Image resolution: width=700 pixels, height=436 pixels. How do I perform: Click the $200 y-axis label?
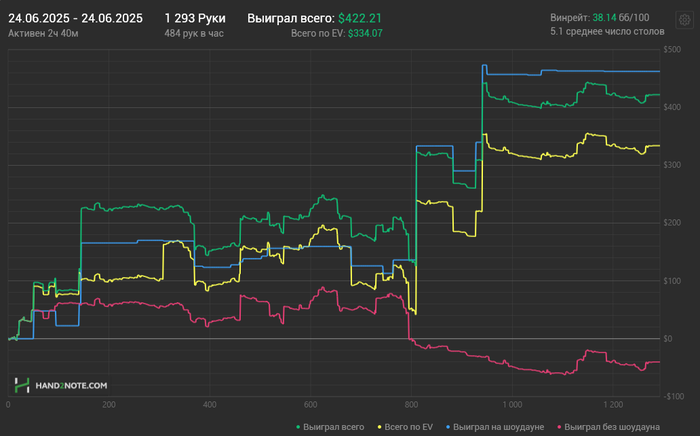[x=673, y=223]
